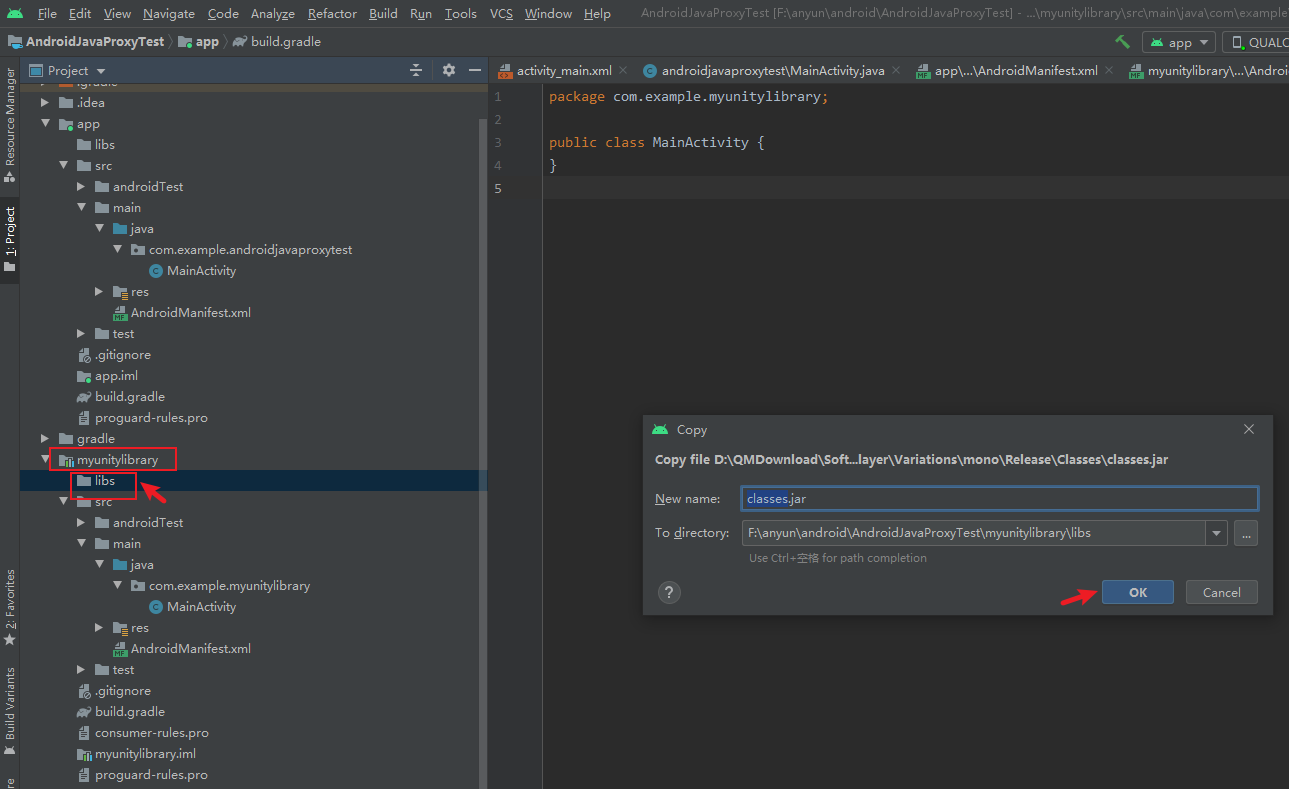The width and height of the screenshot is (1289, 789).
Task: Select app AndroidManifest.xml in tree
Action: tap(181, 312)
